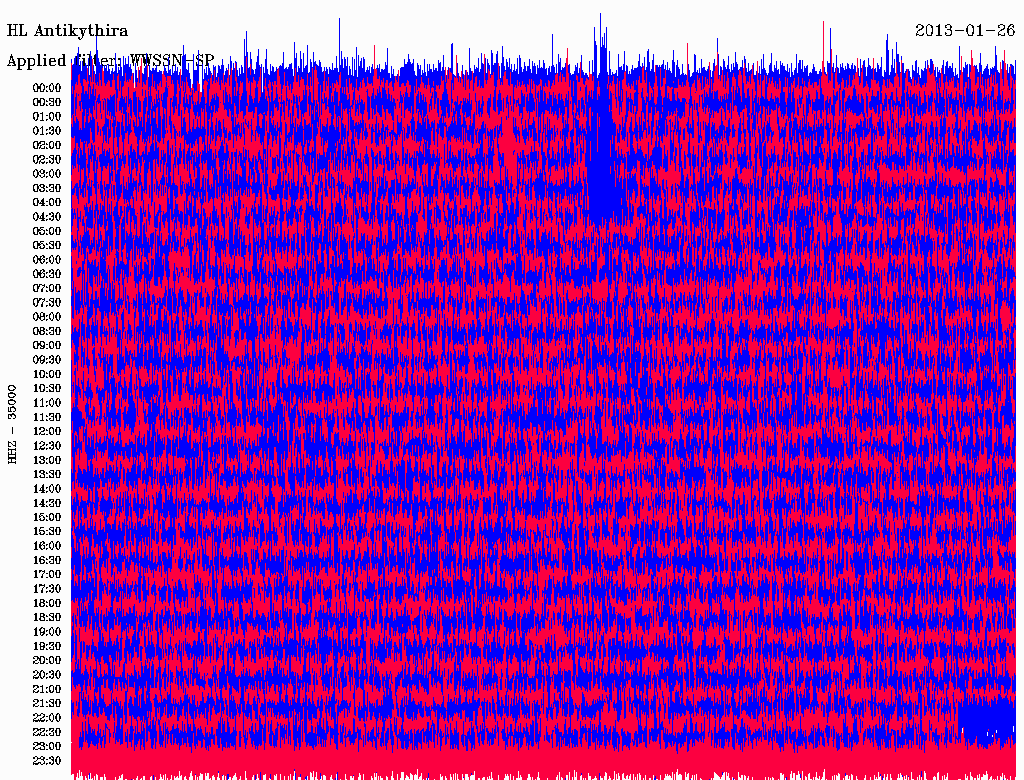This screenshot has width=1024, height=780.
Task: Click the date label 2013-01-26
Action: pos(965,31)
